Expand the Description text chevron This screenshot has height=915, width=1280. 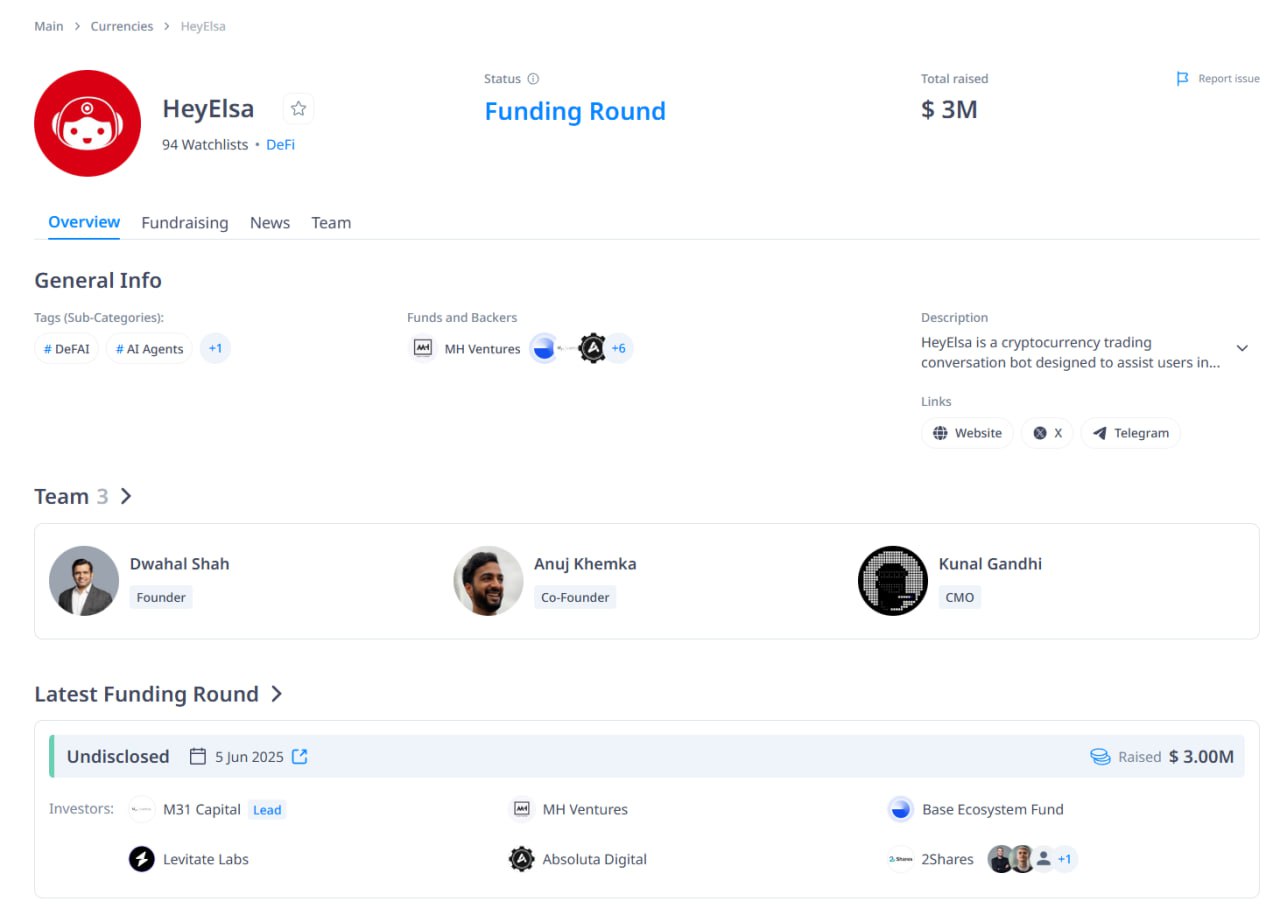click(1242, 348)
